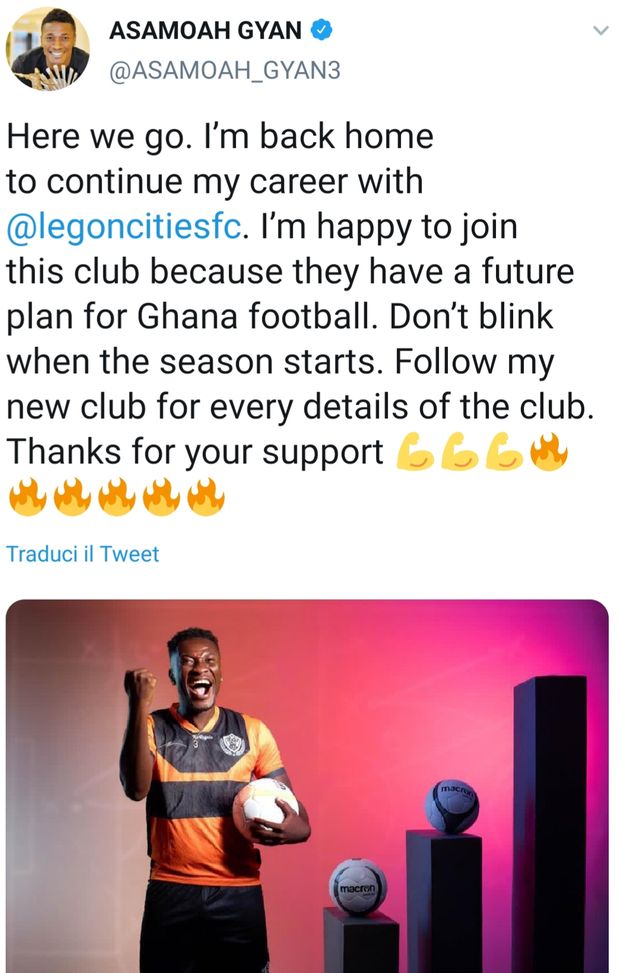Expand the tweet options chevron menu

click(x=600, y=31)
